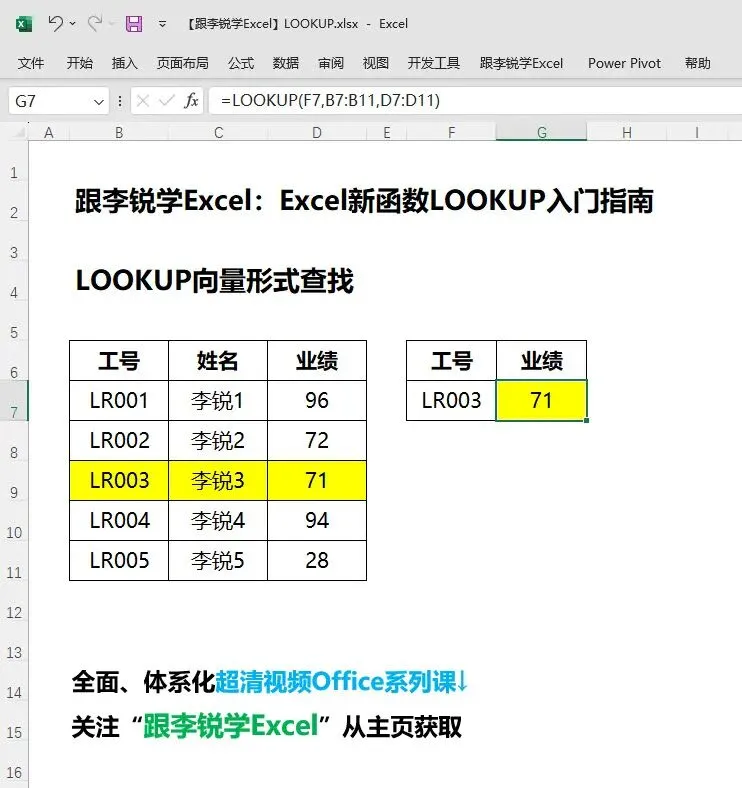Select column C header
This screenshot has width=742, height=788.
coord(218,133)
